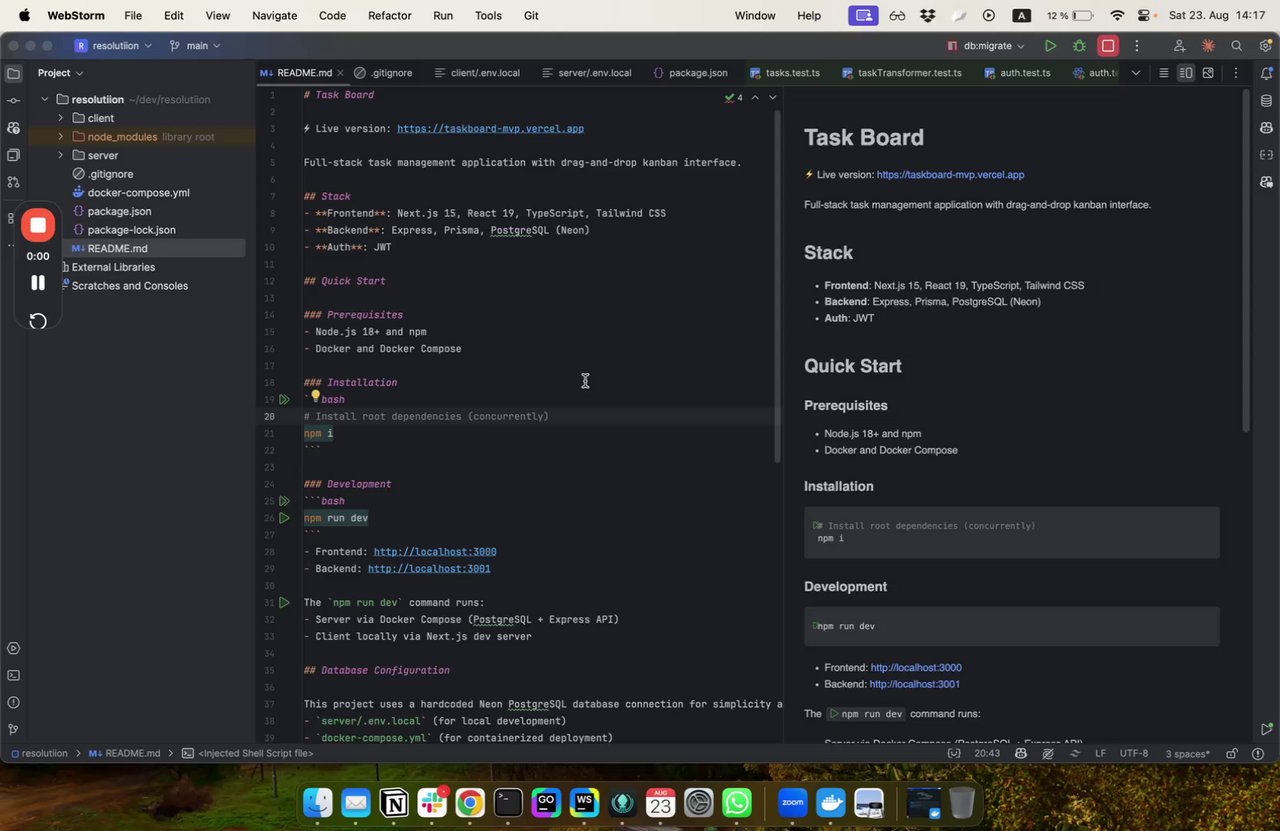The width and height of the screenshot is (1280, 831).
Task: Open Search Everywhere magnifier
Action: point(1237,46)
